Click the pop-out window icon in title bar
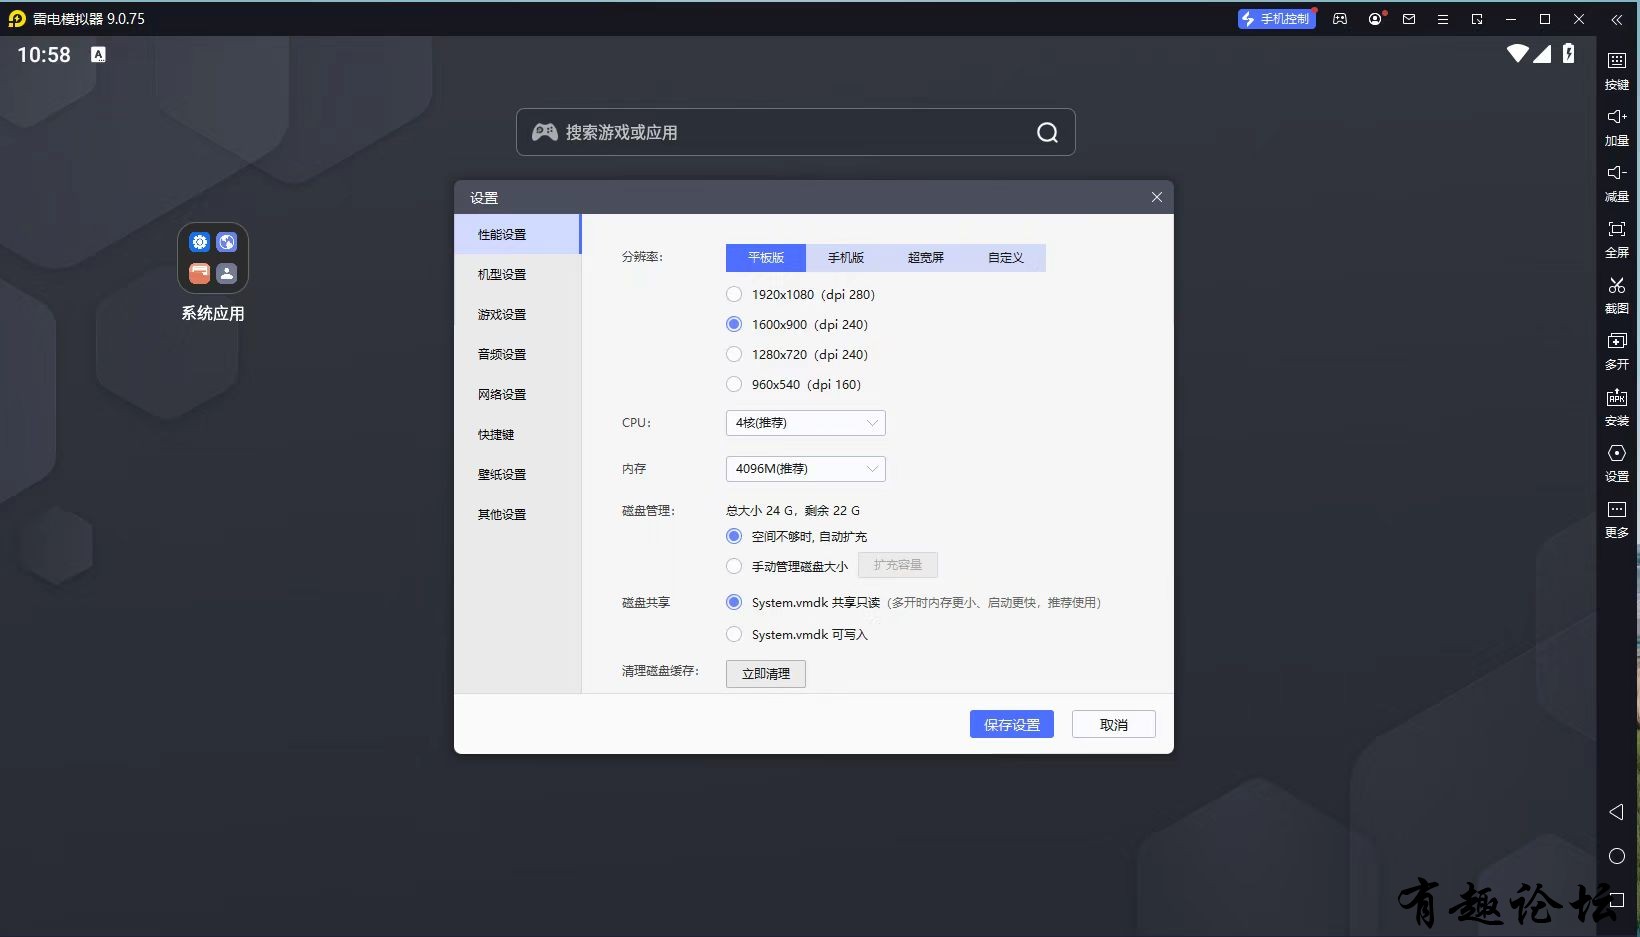Image resolution: width=1640 pixels, height=937 pixels. pos(1477,19)
